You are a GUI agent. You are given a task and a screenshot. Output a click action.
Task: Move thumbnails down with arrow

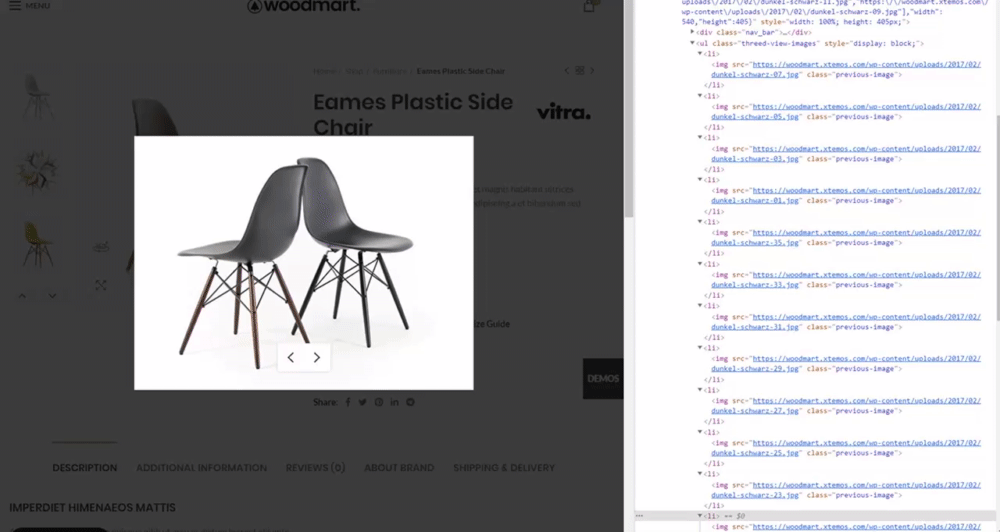click(x=52, y=296)
